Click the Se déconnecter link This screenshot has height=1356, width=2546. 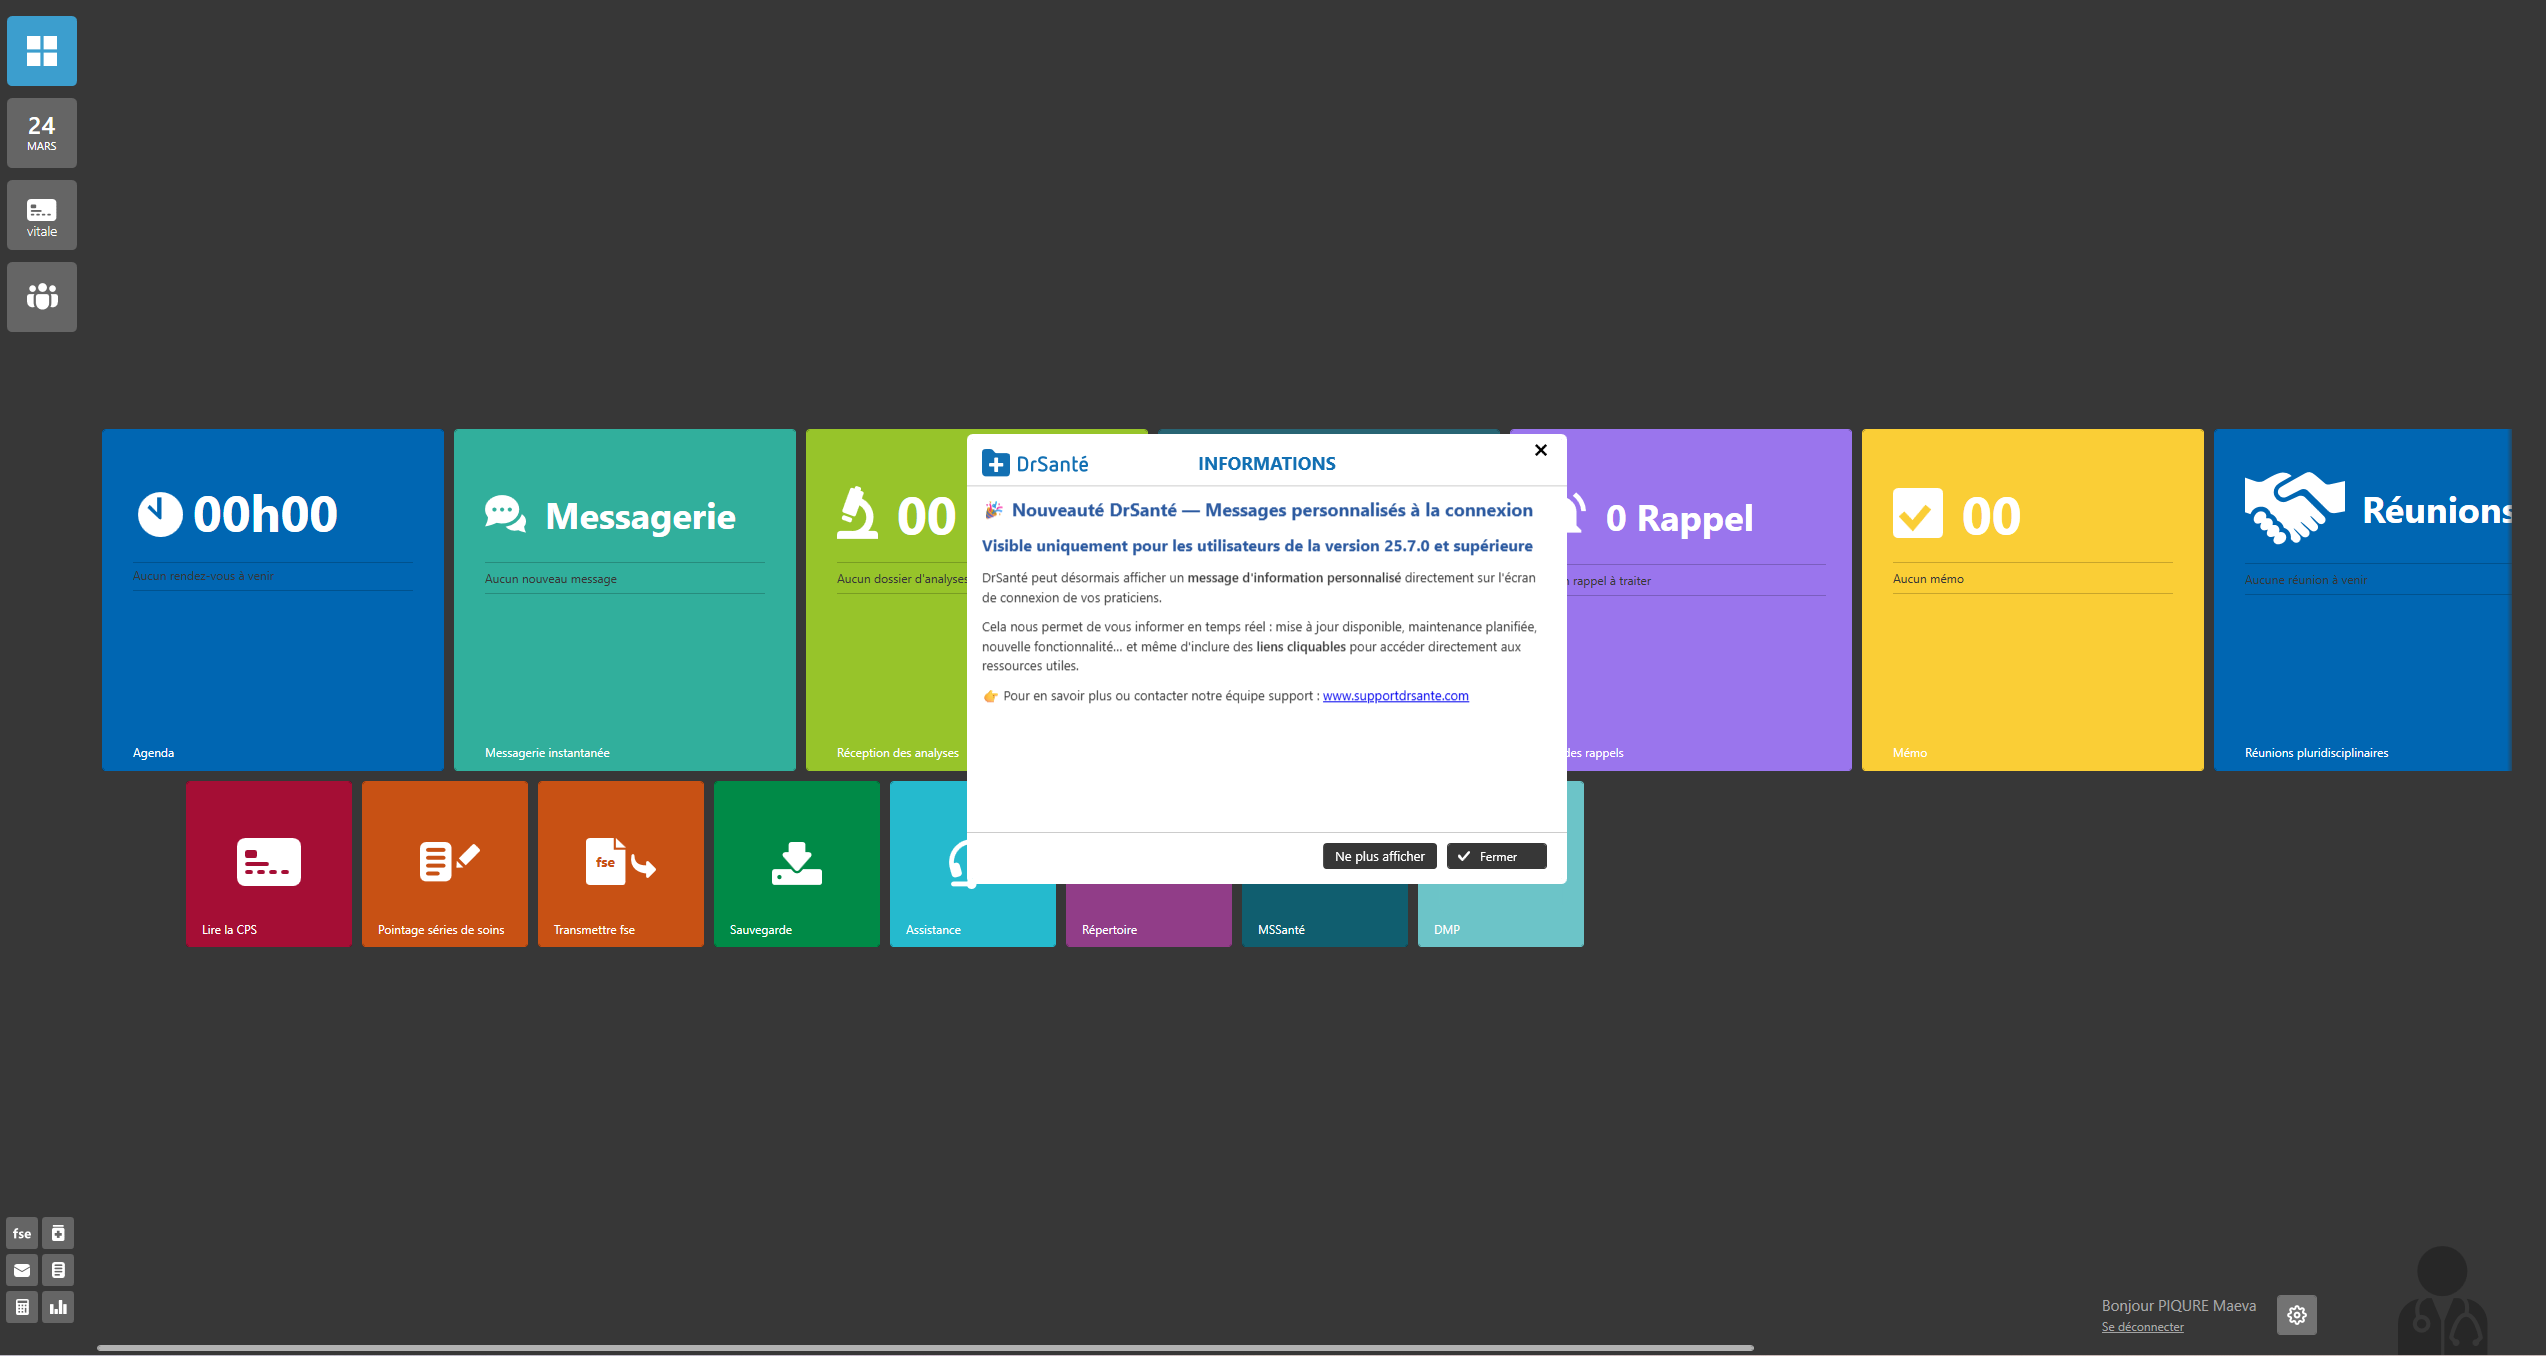(2142, 1327)
